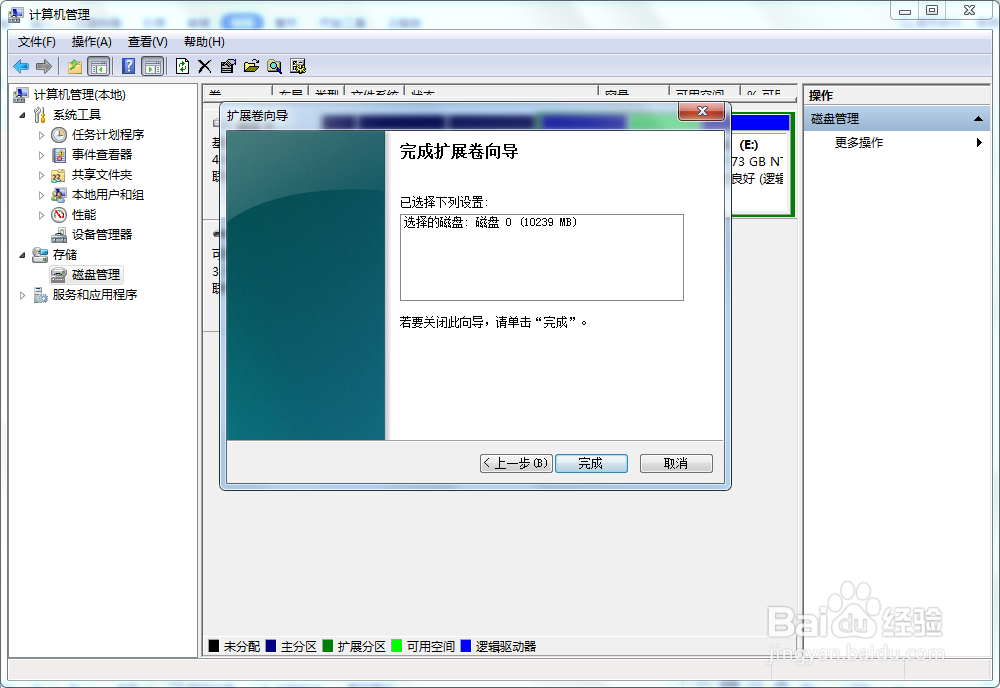Viewport: 1000px width, 688px height.
Task: Select 服务和应用程序 in the tree
Action: click(94, 295)
